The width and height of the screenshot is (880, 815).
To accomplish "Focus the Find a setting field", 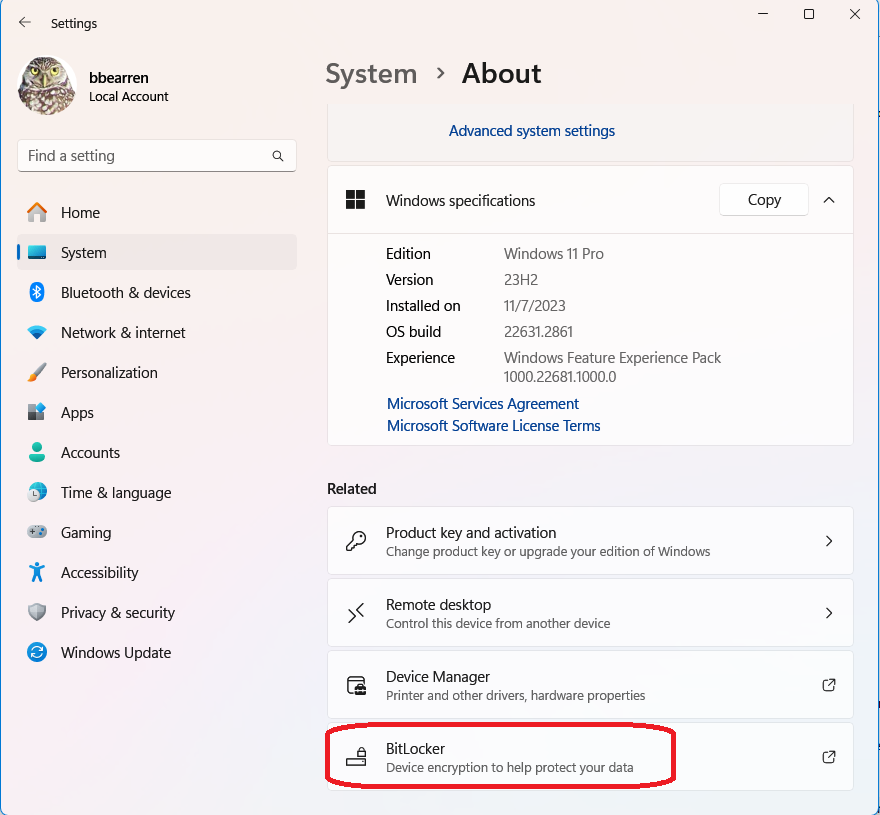I will tap(157, 156).
